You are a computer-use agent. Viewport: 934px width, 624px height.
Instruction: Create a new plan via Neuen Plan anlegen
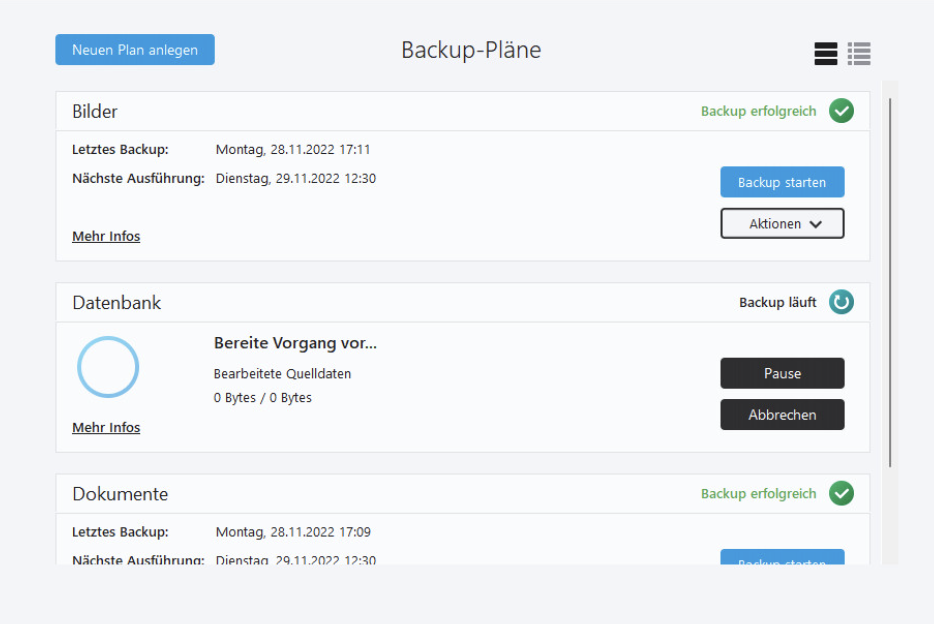click(x=134, y=49)
